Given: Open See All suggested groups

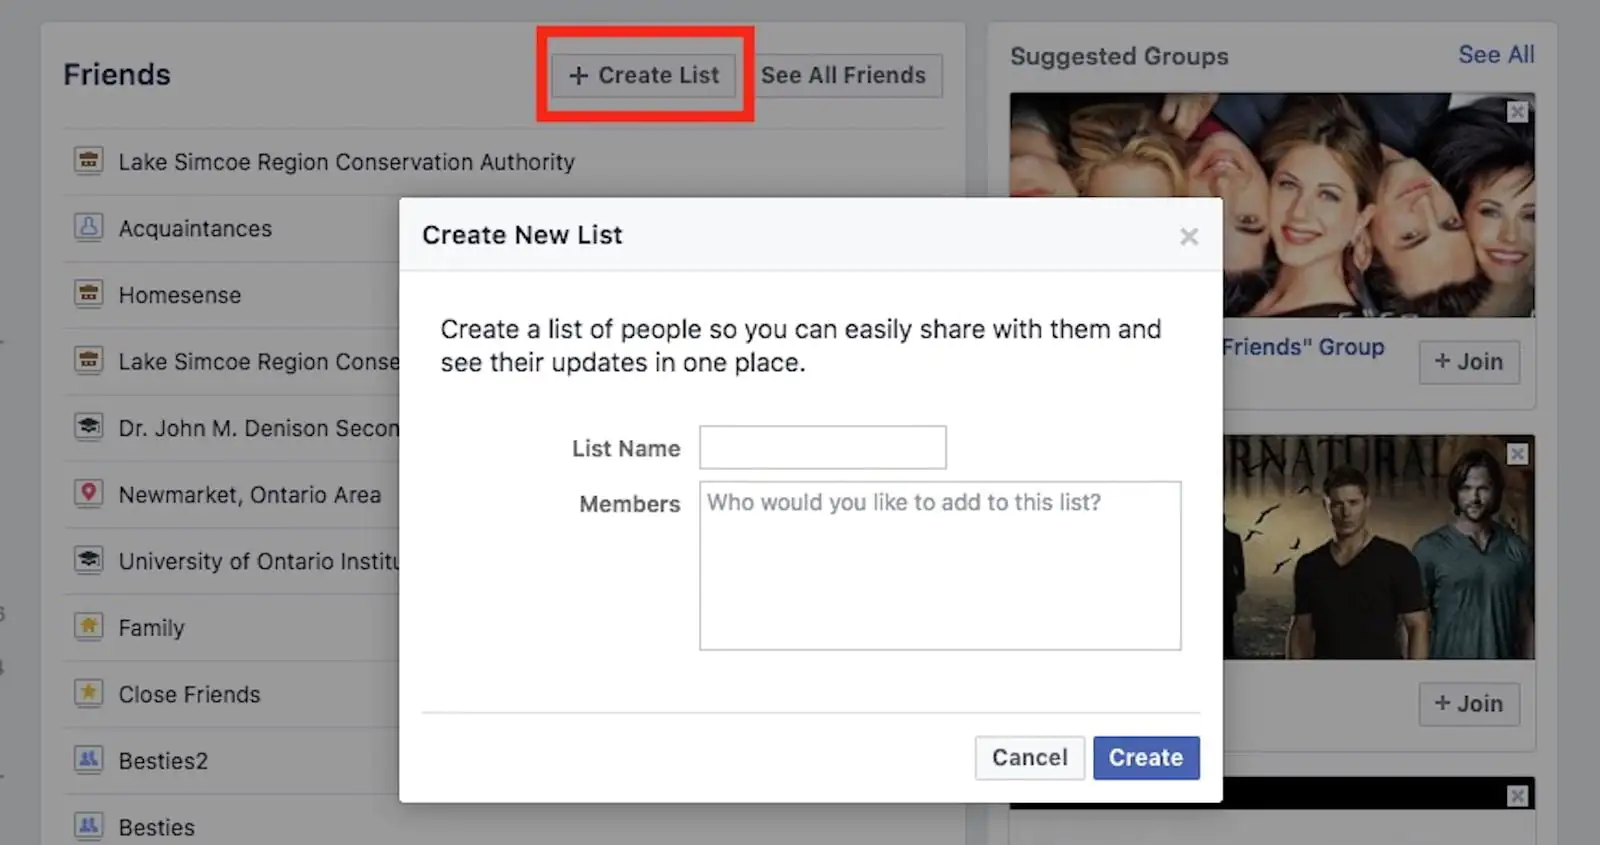Looking at the screenshot, I should [1495, 55].
